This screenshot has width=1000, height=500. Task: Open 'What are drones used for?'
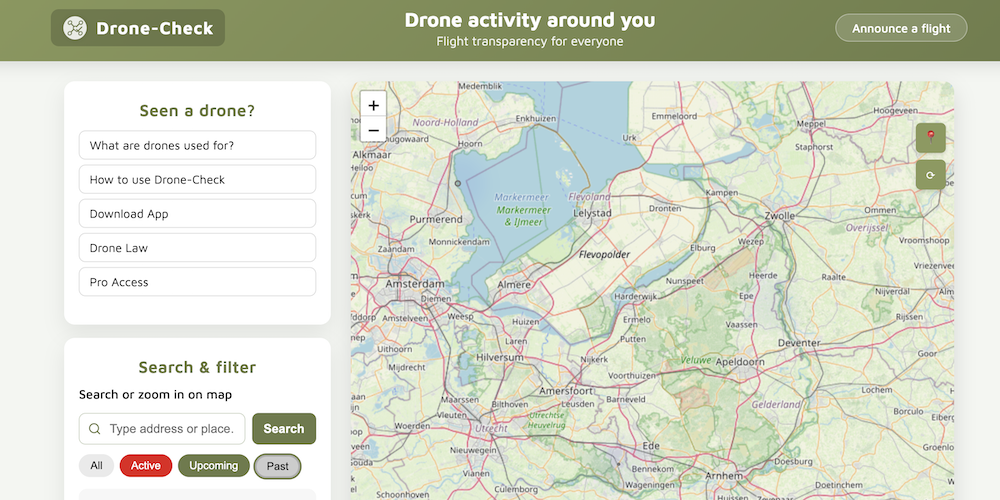[x=198, y=145]
